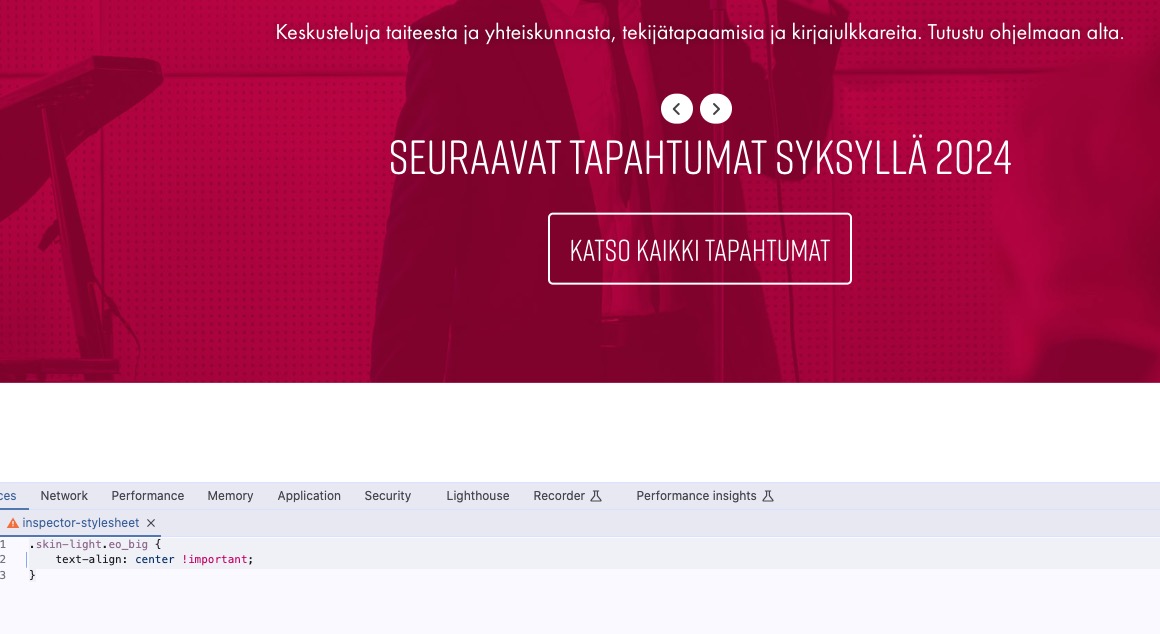This screenshot has height=634, width=1160.
Task: Open the Performance tab in DevTools
Action: pyautogui.click(x=147, y=496)
